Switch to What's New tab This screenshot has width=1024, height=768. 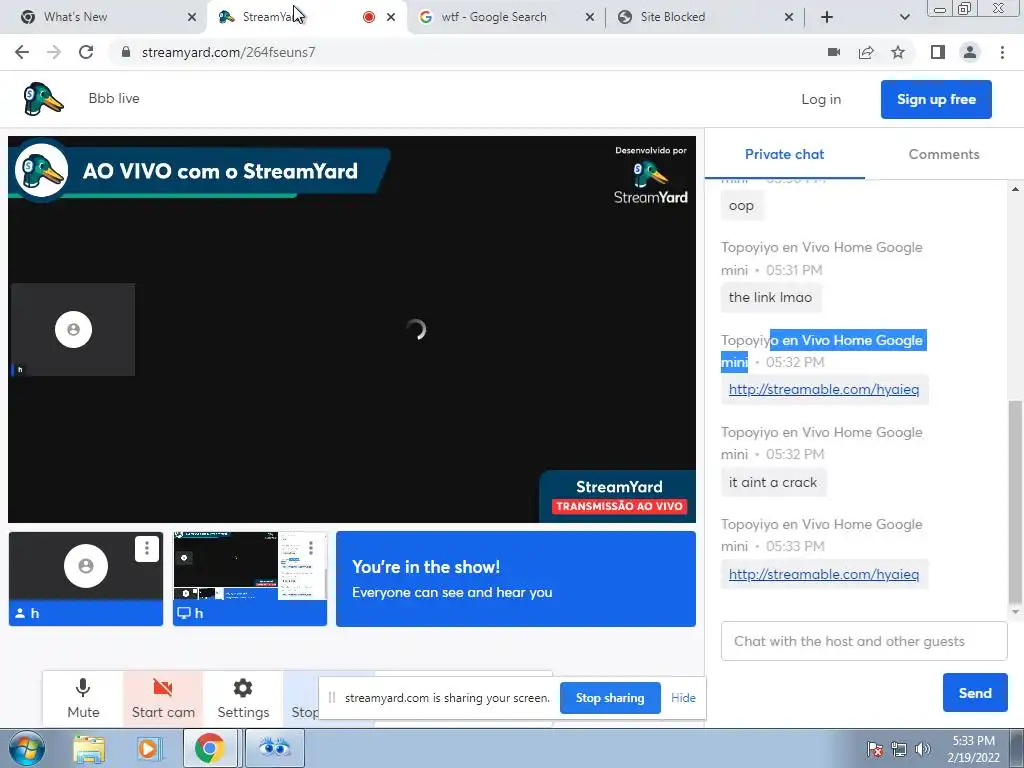(104, 17)
